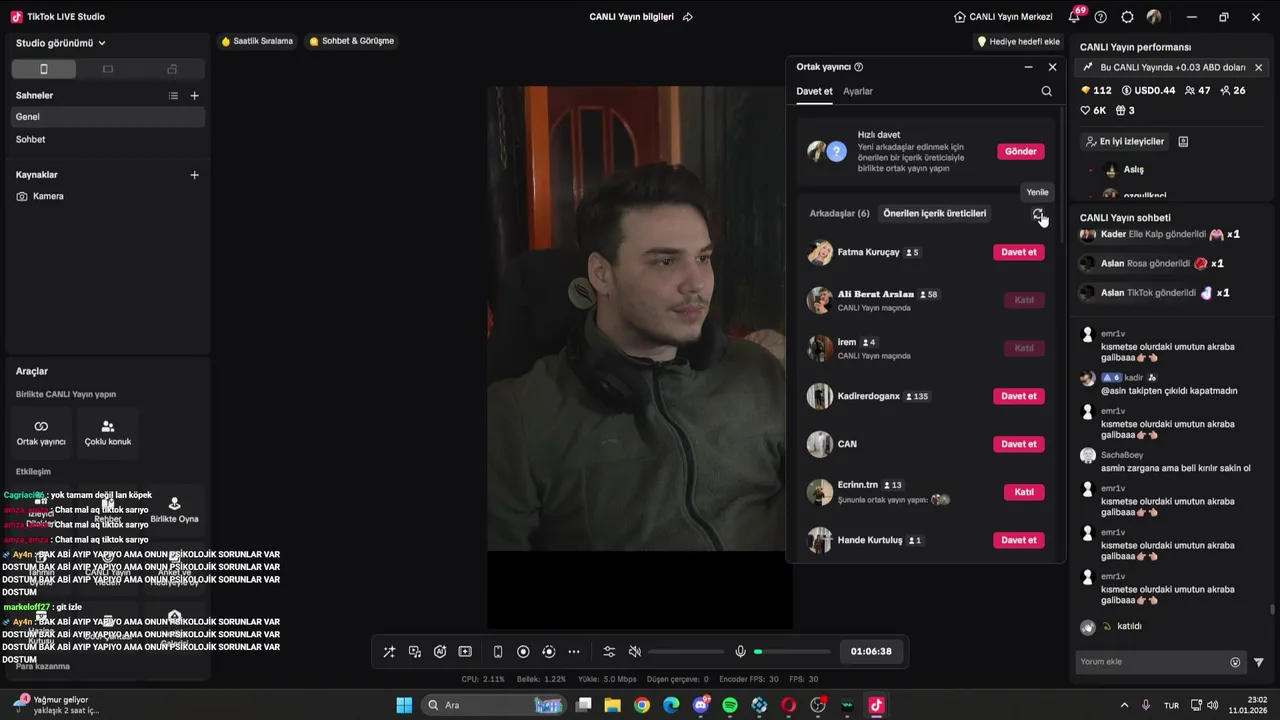Open the emoji picker in comment box
This screenshot has height=720, width=1280.
tap(1235, 662)
